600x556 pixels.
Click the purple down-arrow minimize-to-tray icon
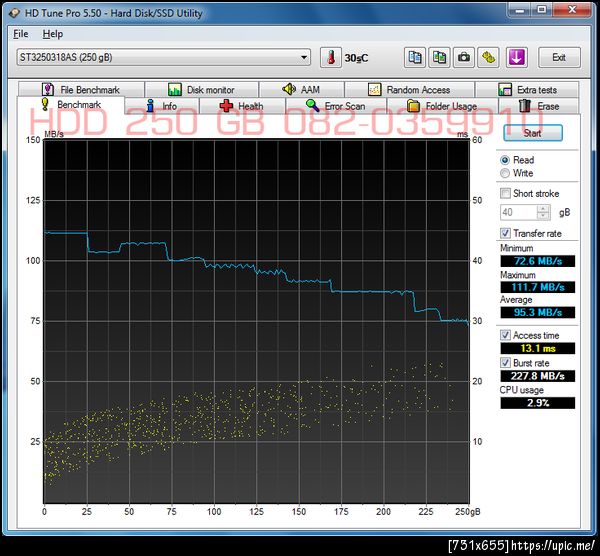pos(516,57)
